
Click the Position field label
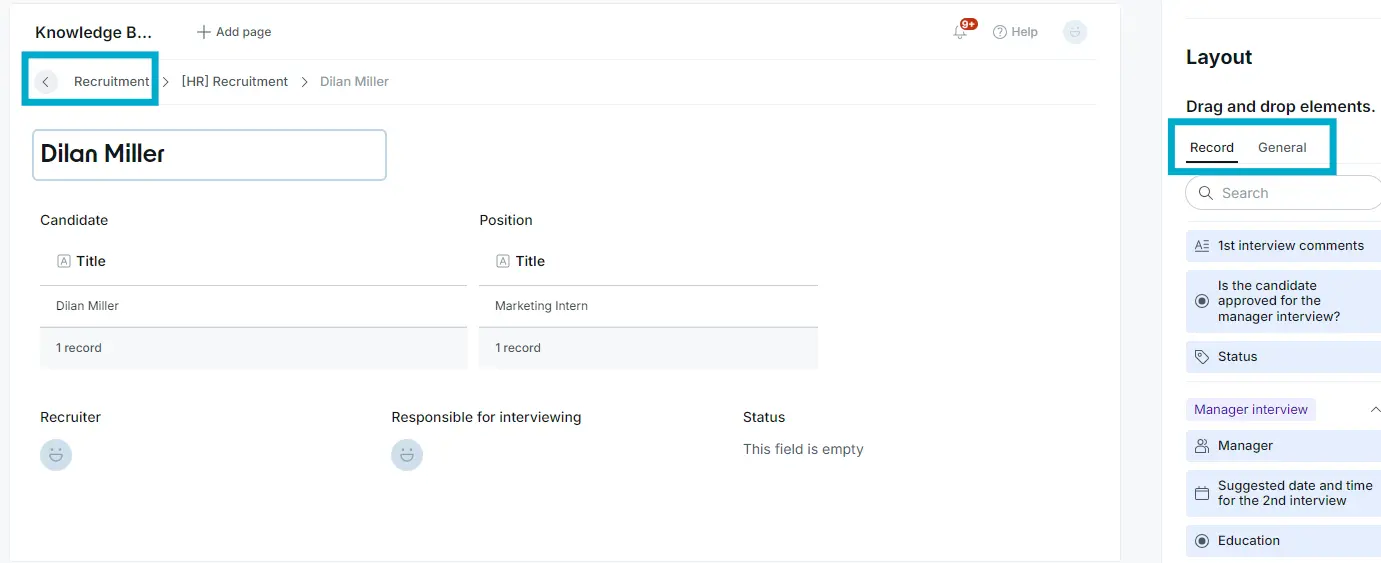pos(506,220)
